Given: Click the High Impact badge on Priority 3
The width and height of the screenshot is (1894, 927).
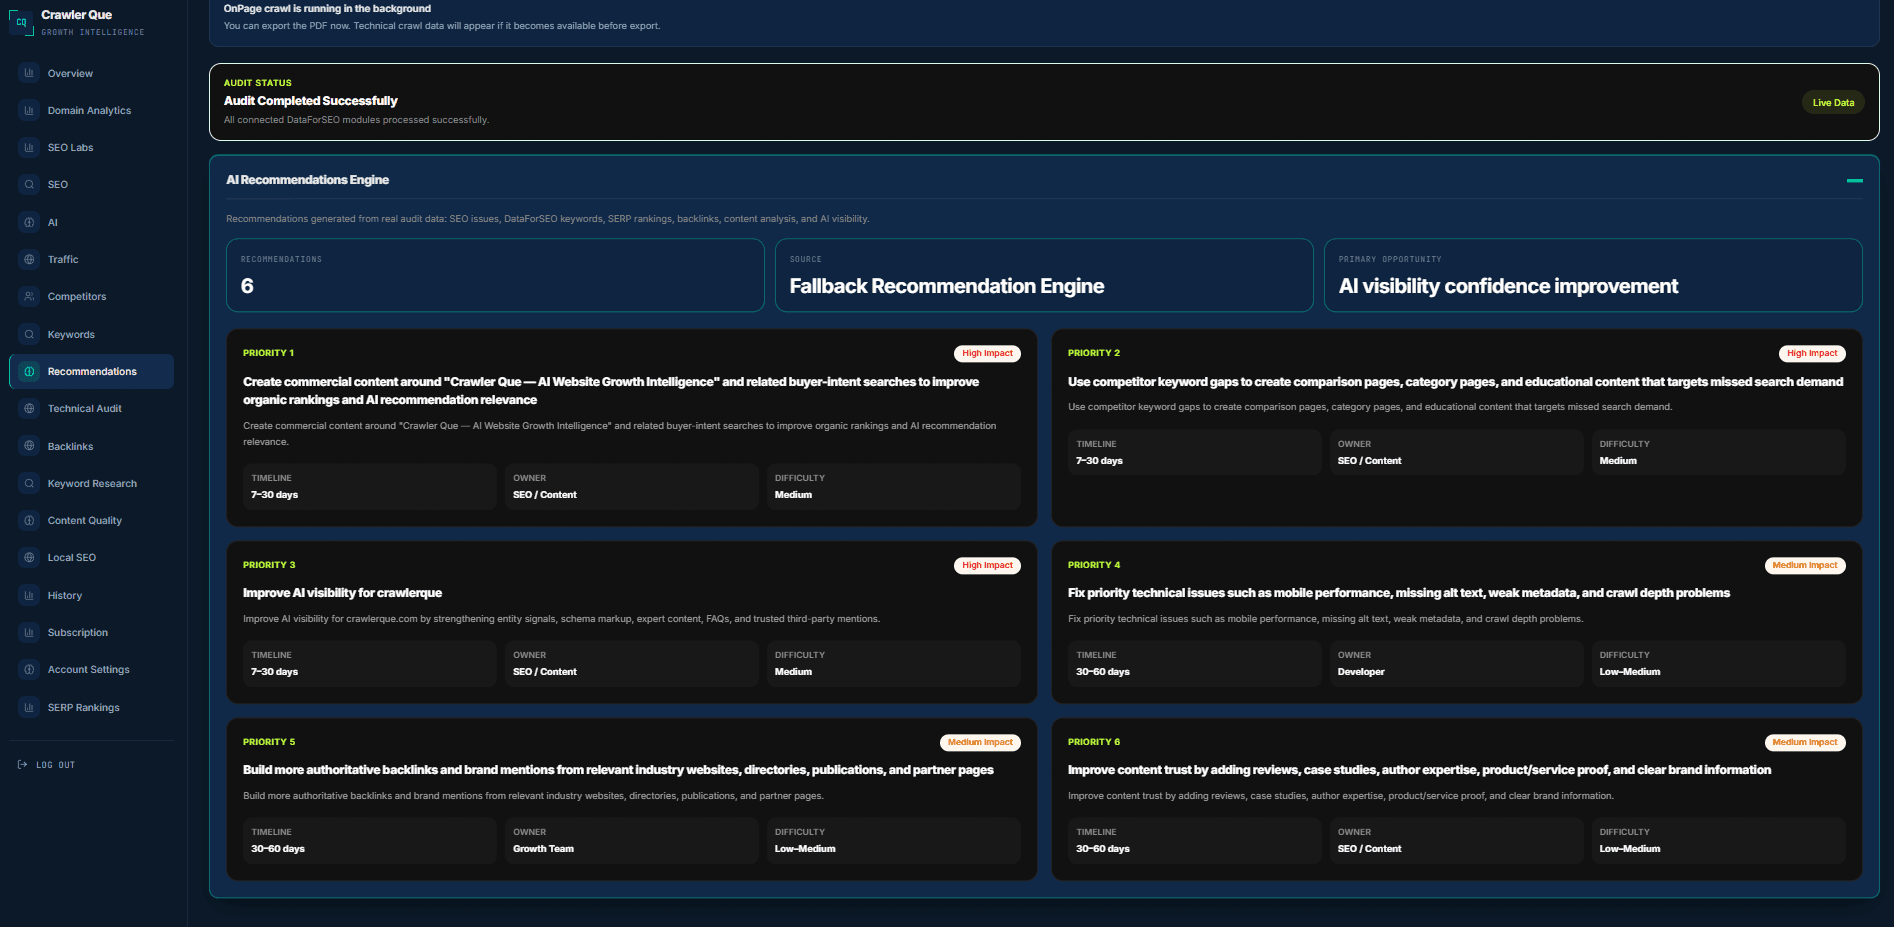Looking at the screenshot, I should 987,565.
